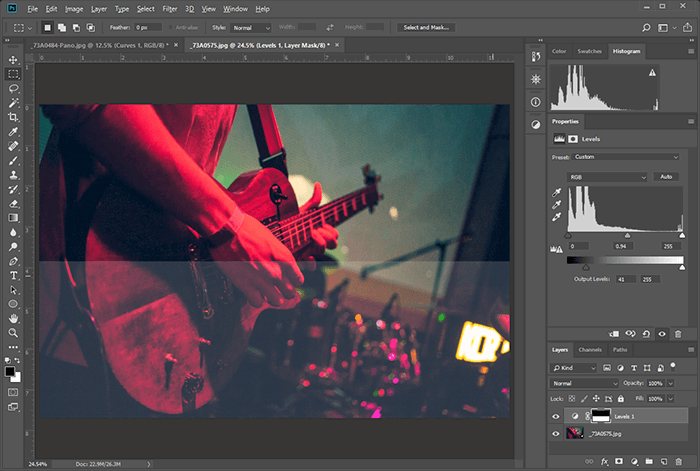The width and height of the screenshot is (700, 471).
Task: Select the Brush tool
Action: click(13, 160)
